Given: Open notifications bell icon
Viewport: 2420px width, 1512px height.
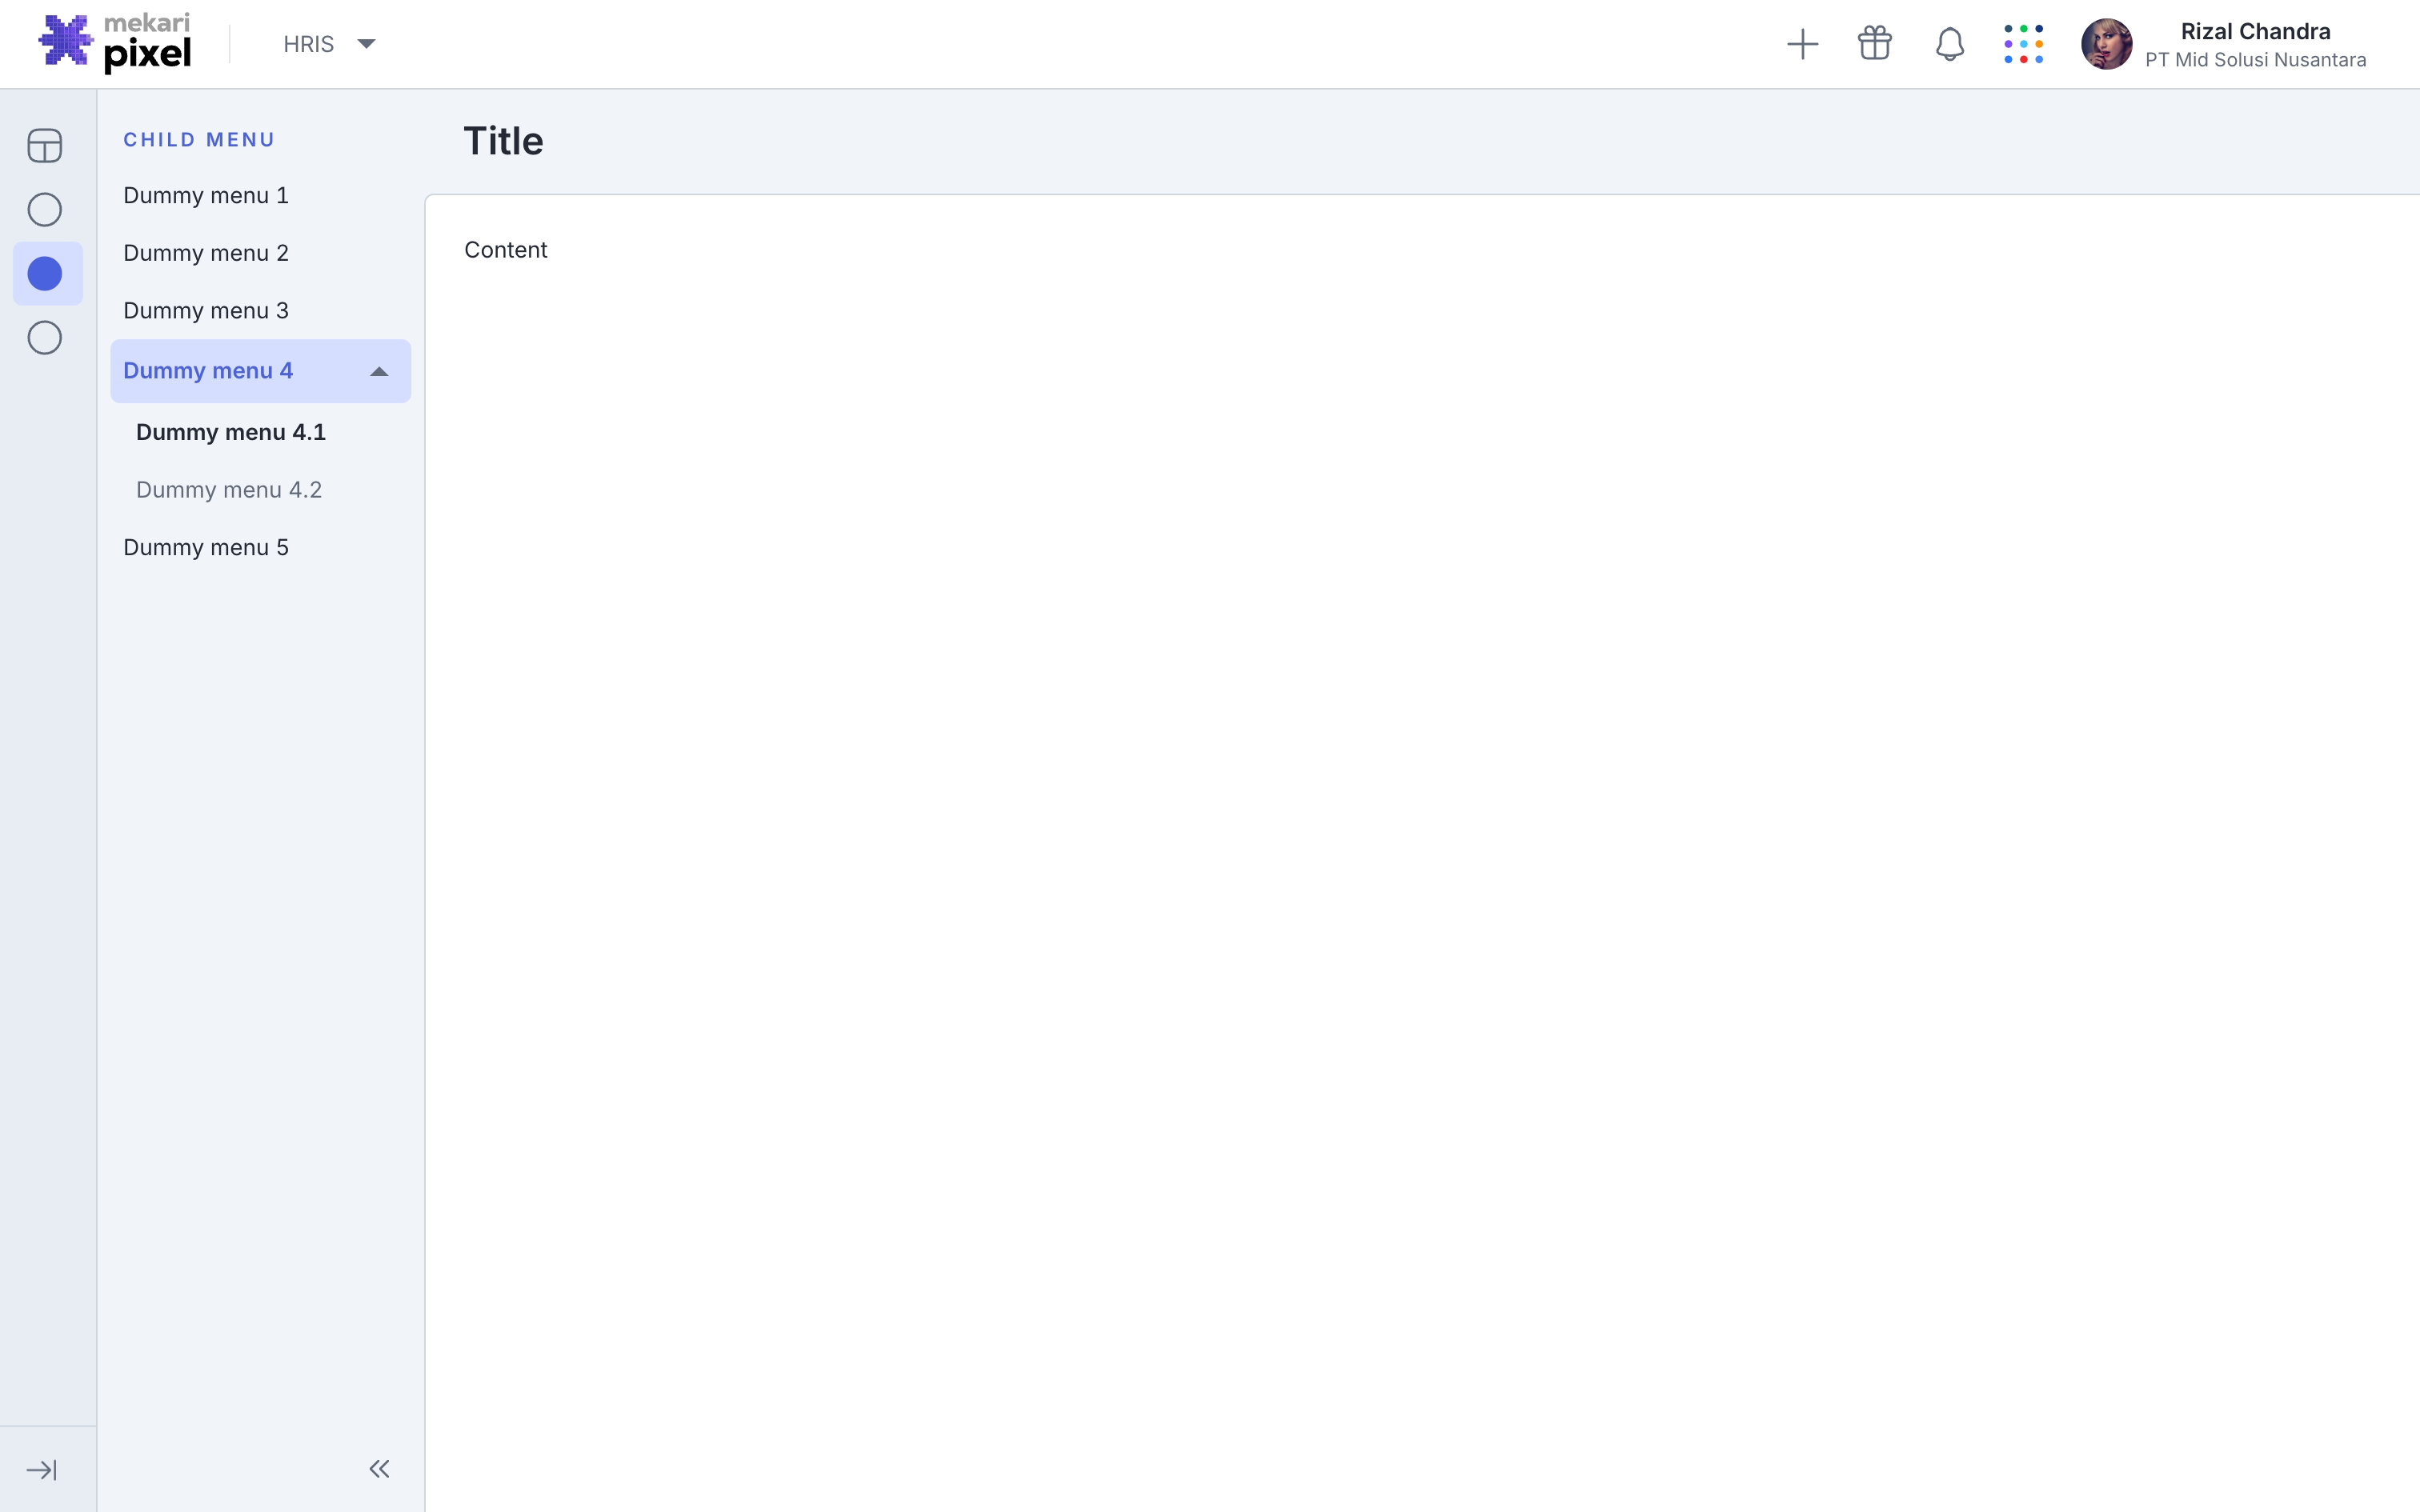Looking at the screenshot, I should (1949, 44).
